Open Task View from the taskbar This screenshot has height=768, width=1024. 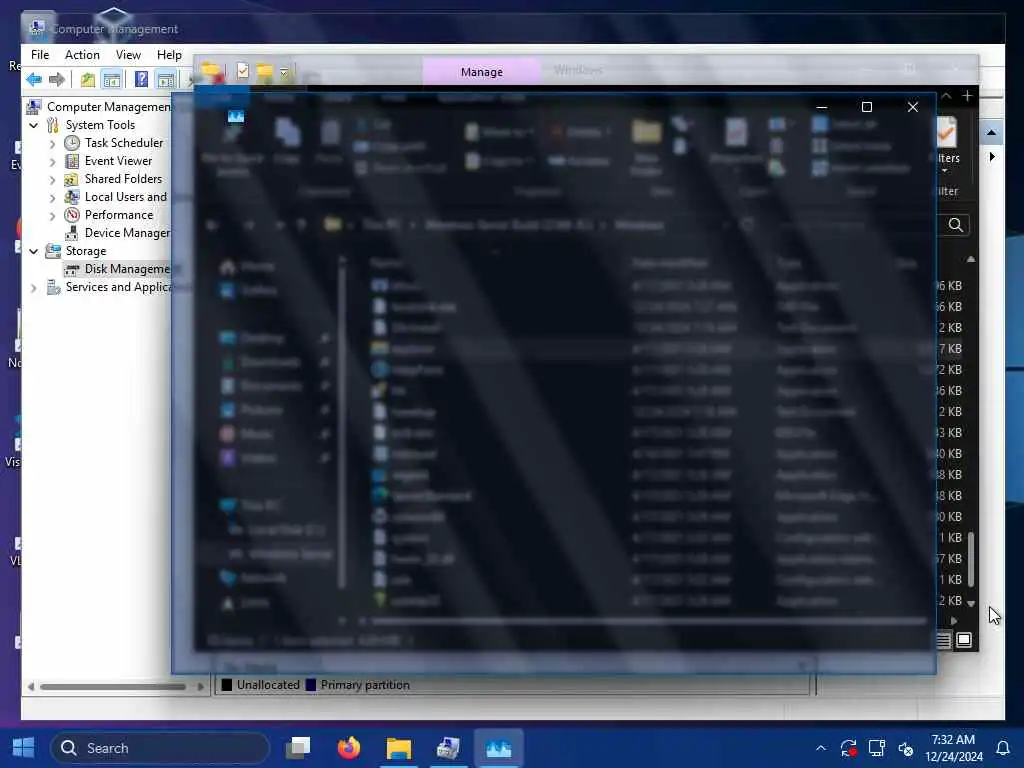click(299, 748)
